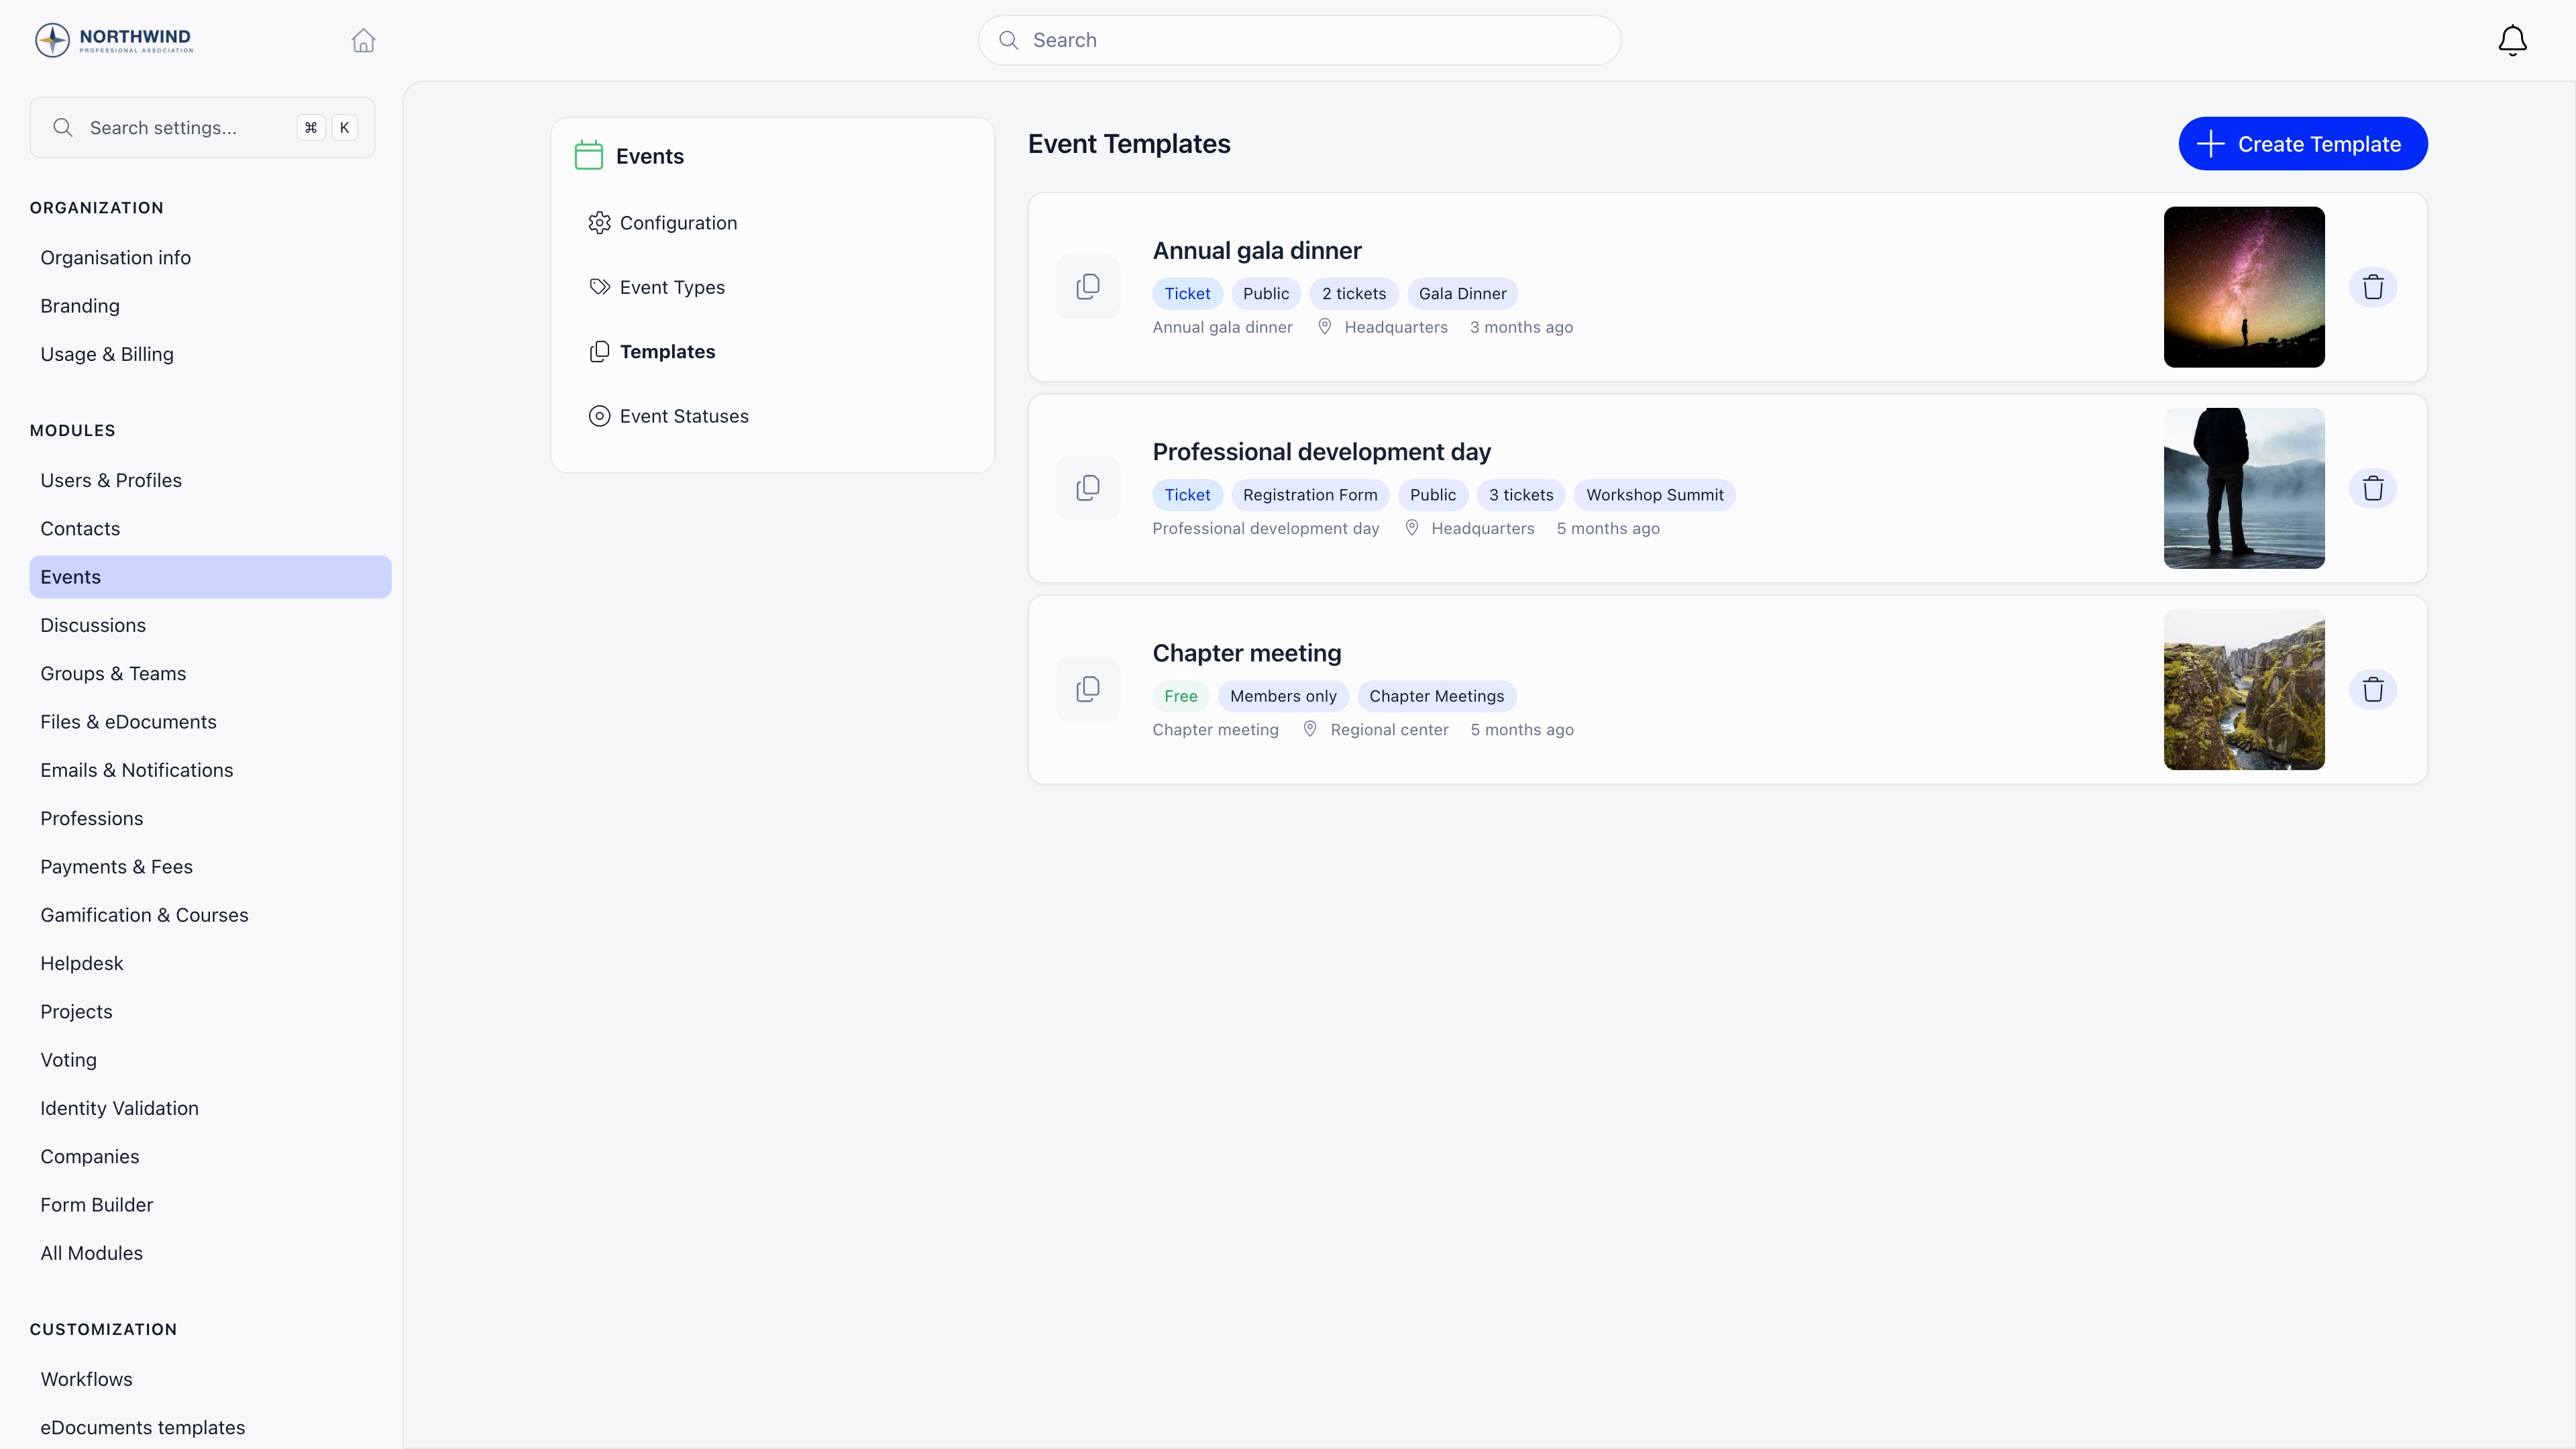Viewport: 2576px width, 1449px height.
Task: Click the plus icon on Create Template
Action: click(x=2210, y=144)
